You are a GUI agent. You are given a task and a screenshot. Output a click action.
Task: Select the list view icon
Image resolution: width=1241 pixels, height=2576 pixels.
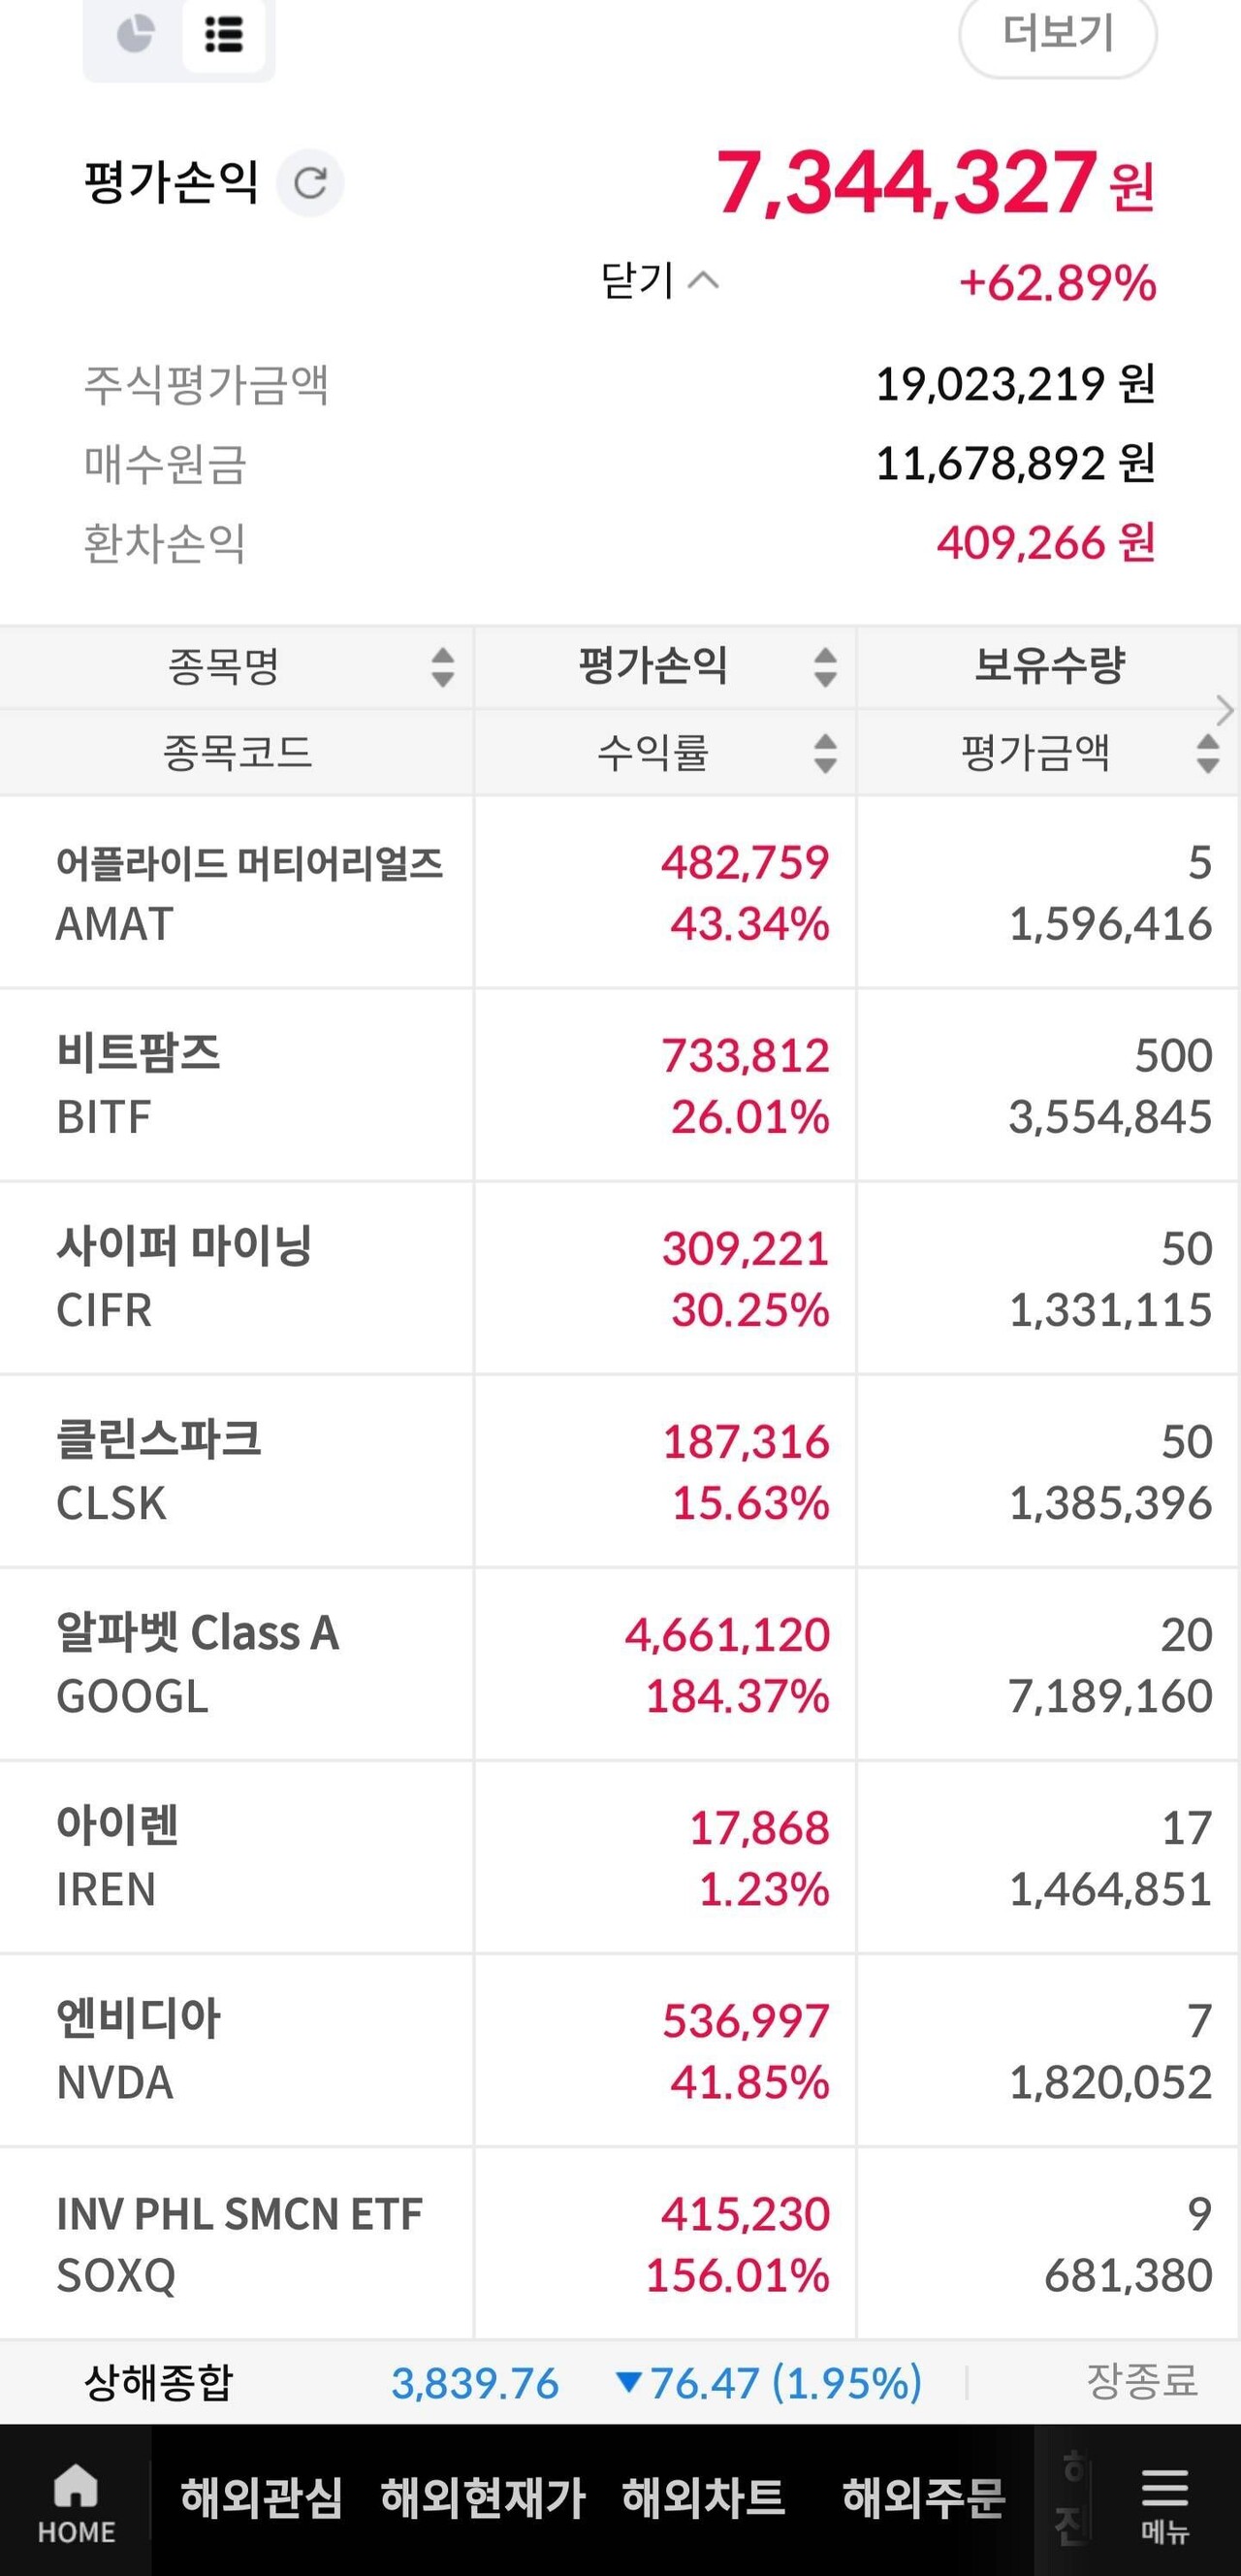[224, 35]
